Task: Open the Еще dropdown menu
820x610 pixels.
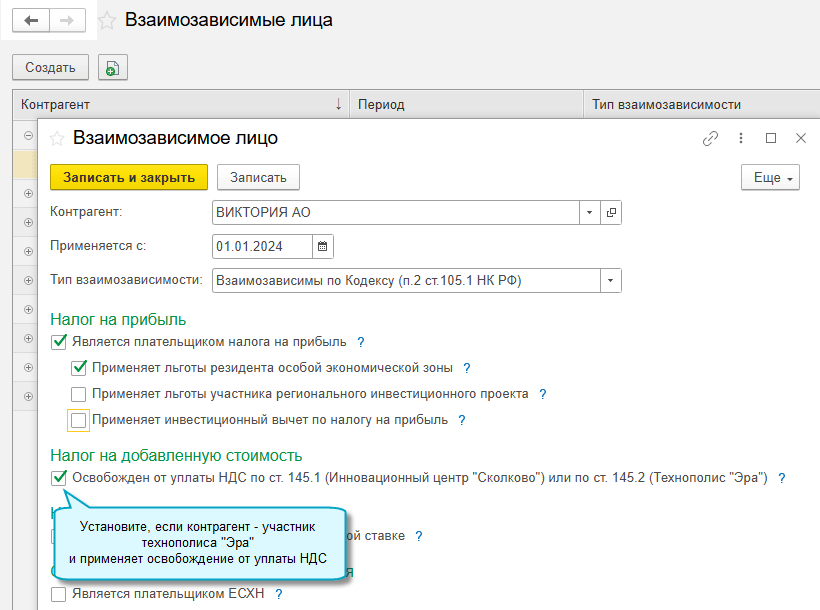Action: click(x=770, y=177)
